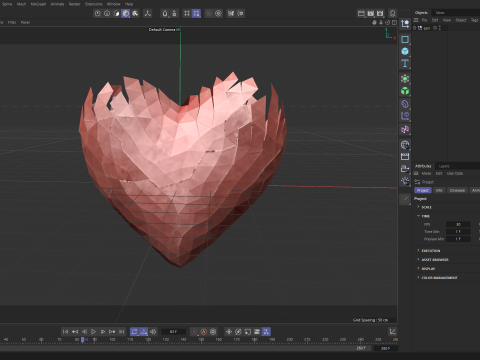Toggle the Enable Snap grid icon
Viewport: 480px width, 360px height.
pos(187,13)
